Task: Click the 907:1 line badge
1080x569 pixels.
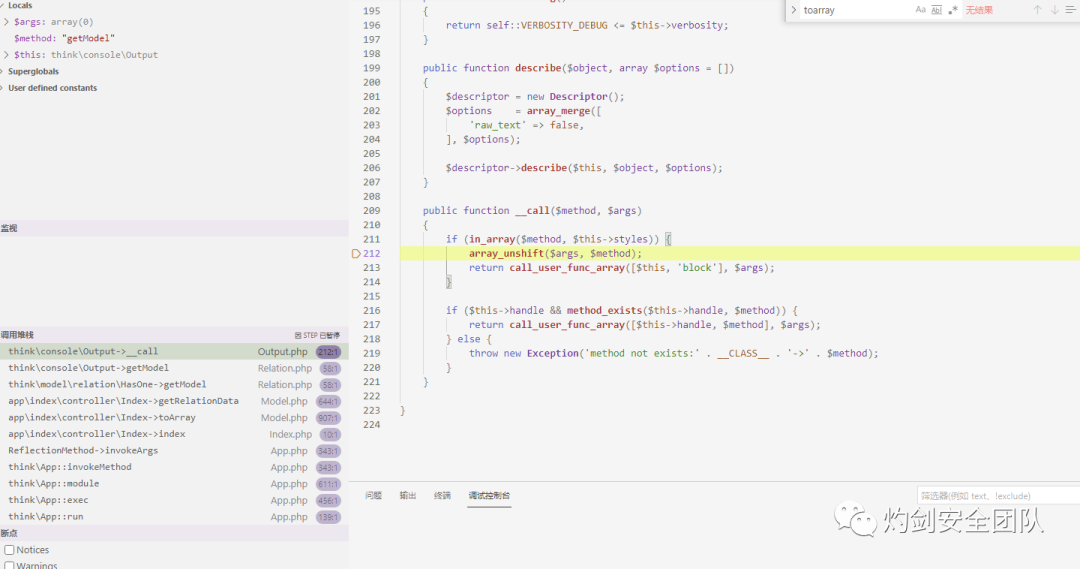Action: 329,418
